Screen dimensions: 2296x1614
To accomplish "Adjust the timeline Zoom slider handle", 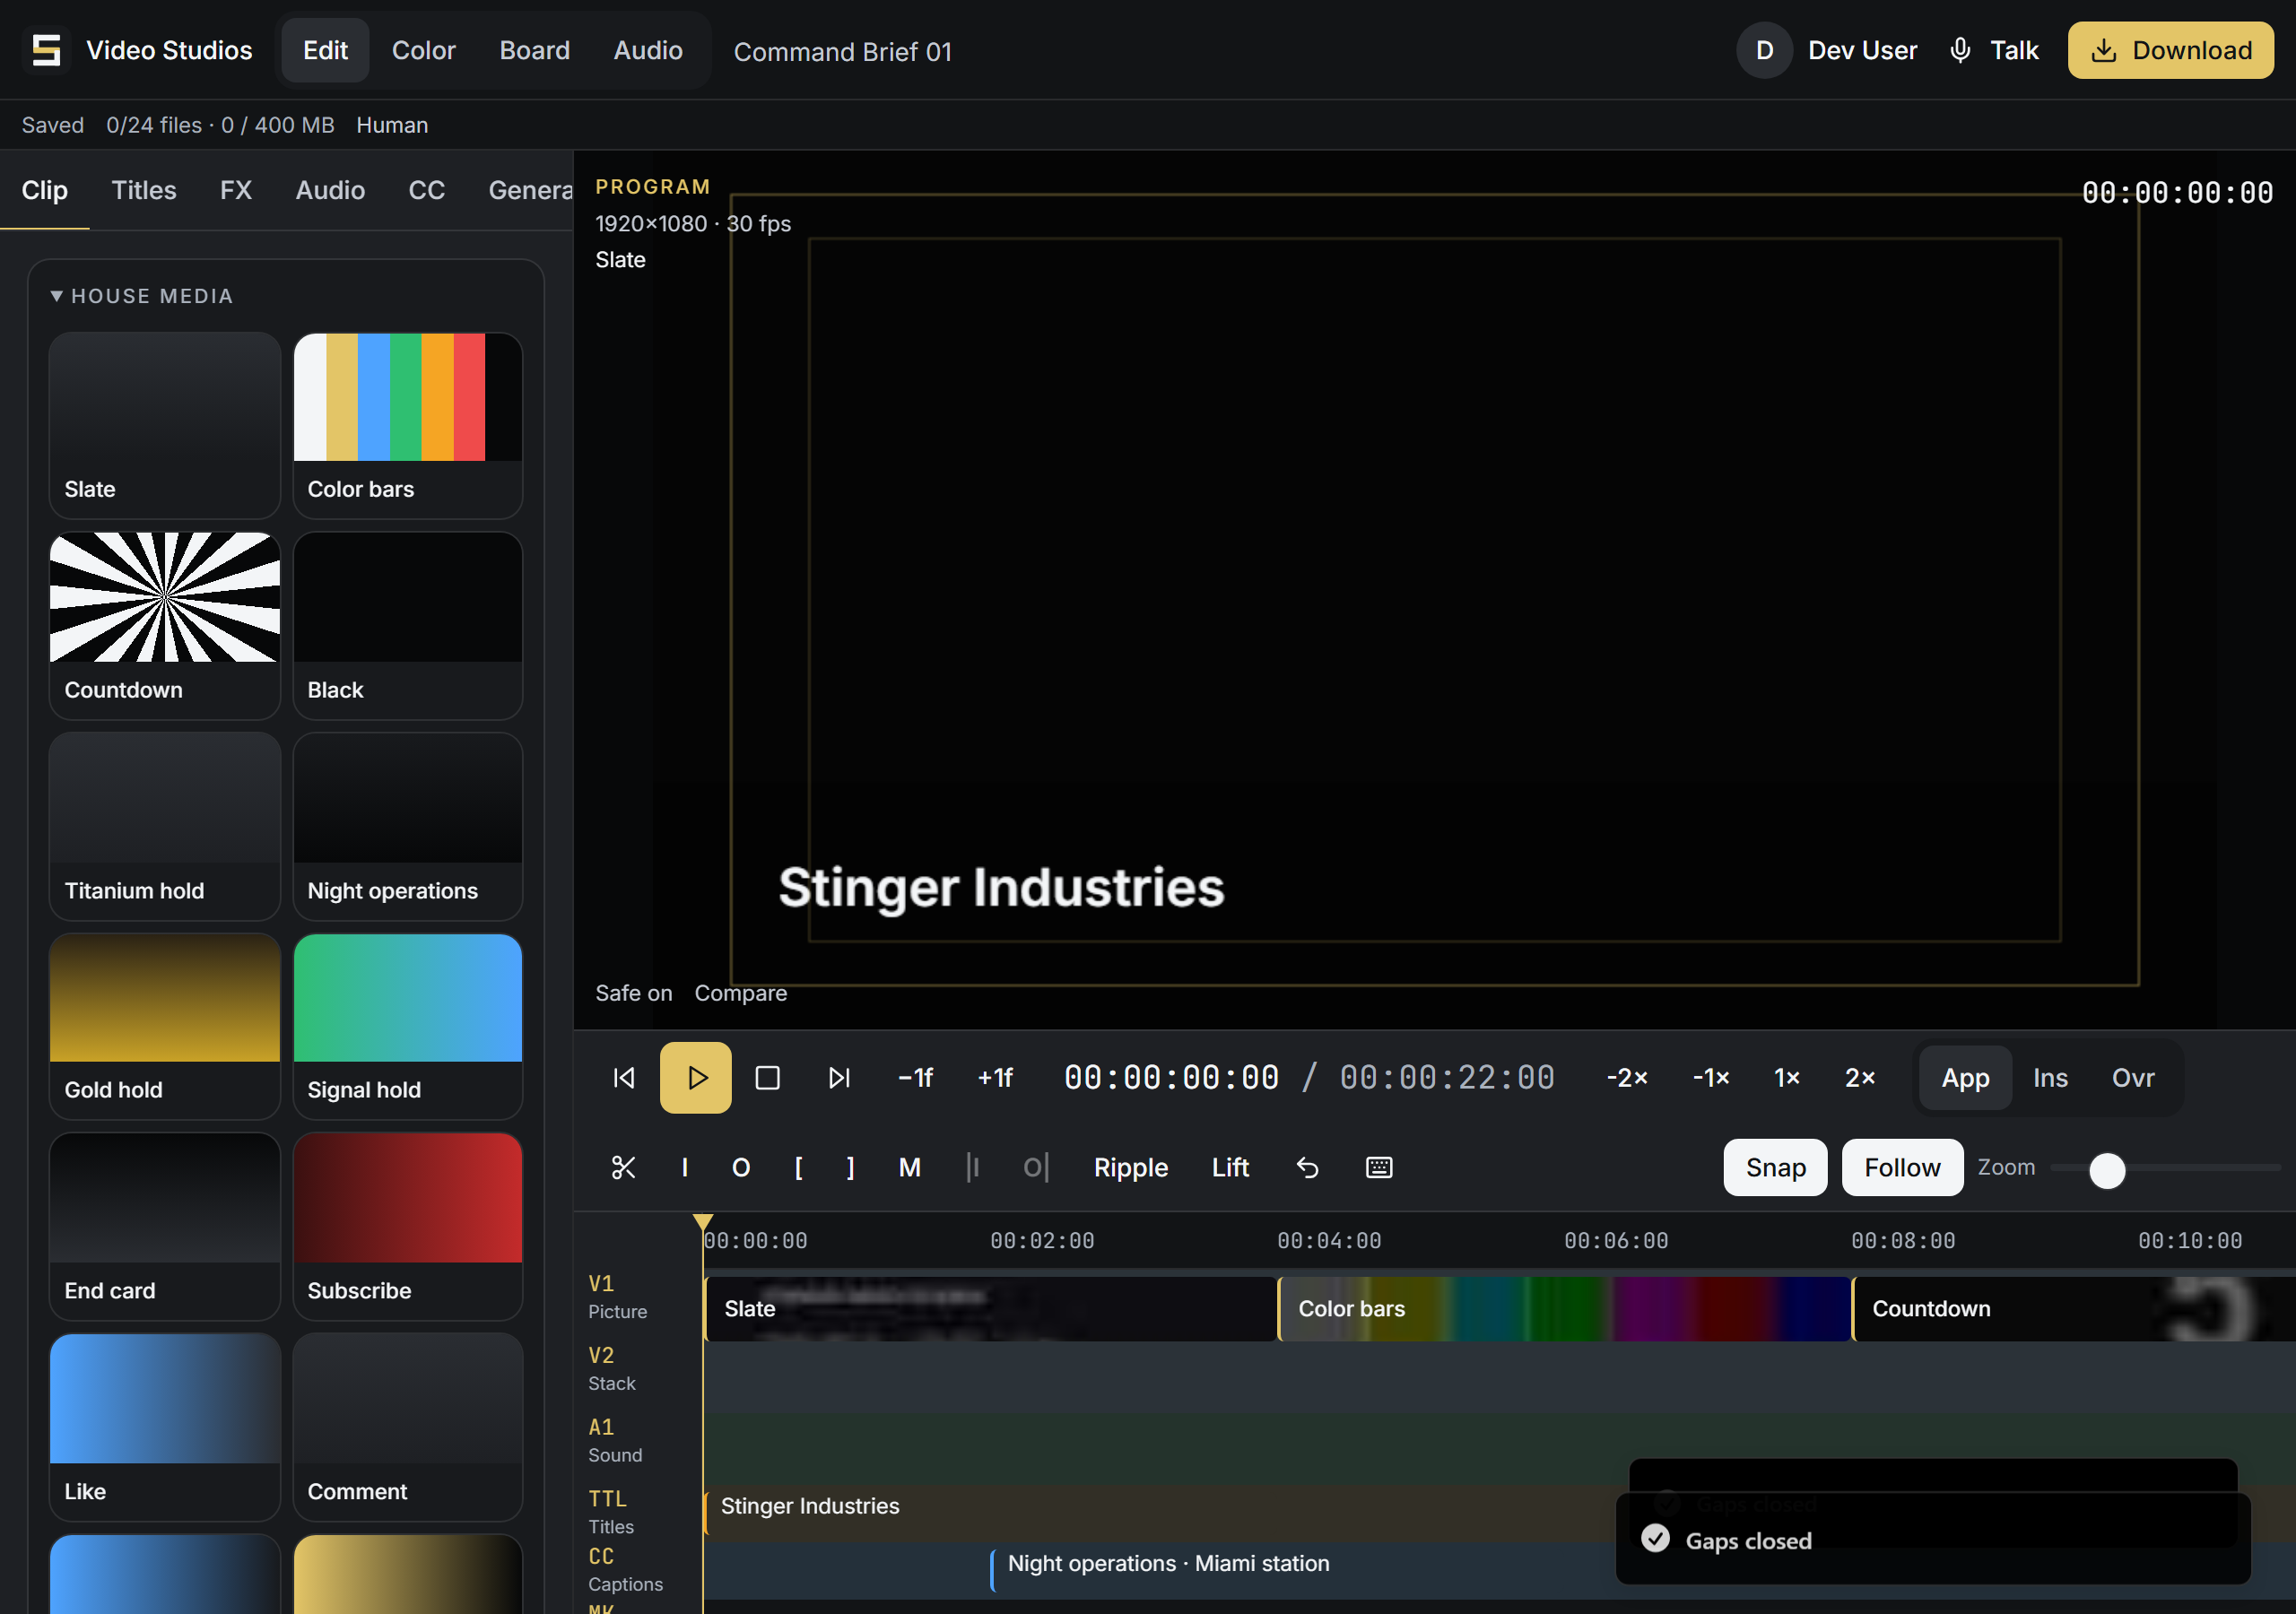I will (x=2107, y=1169).
